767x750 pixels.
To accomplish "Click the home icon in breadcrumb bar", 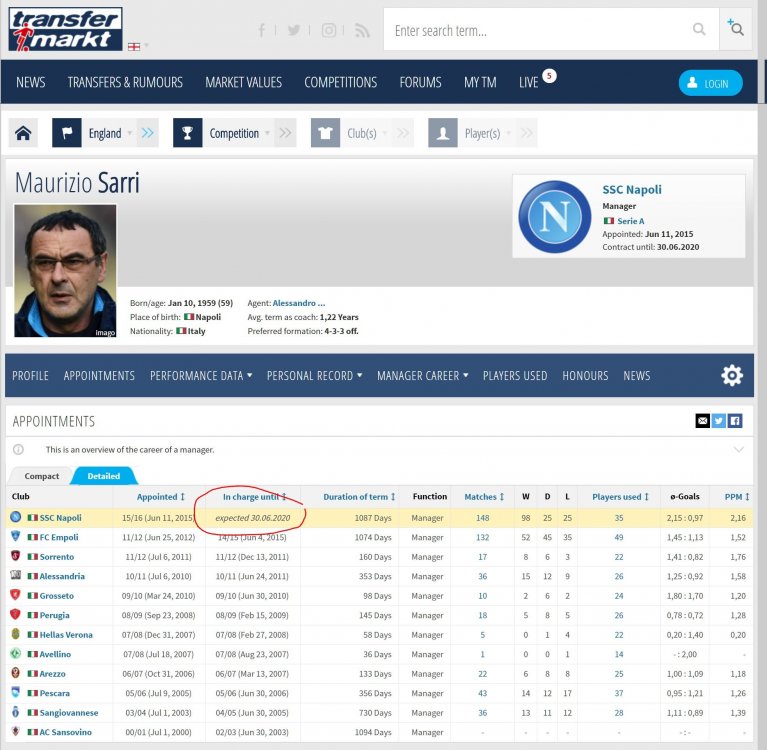I will pos(23,133).
